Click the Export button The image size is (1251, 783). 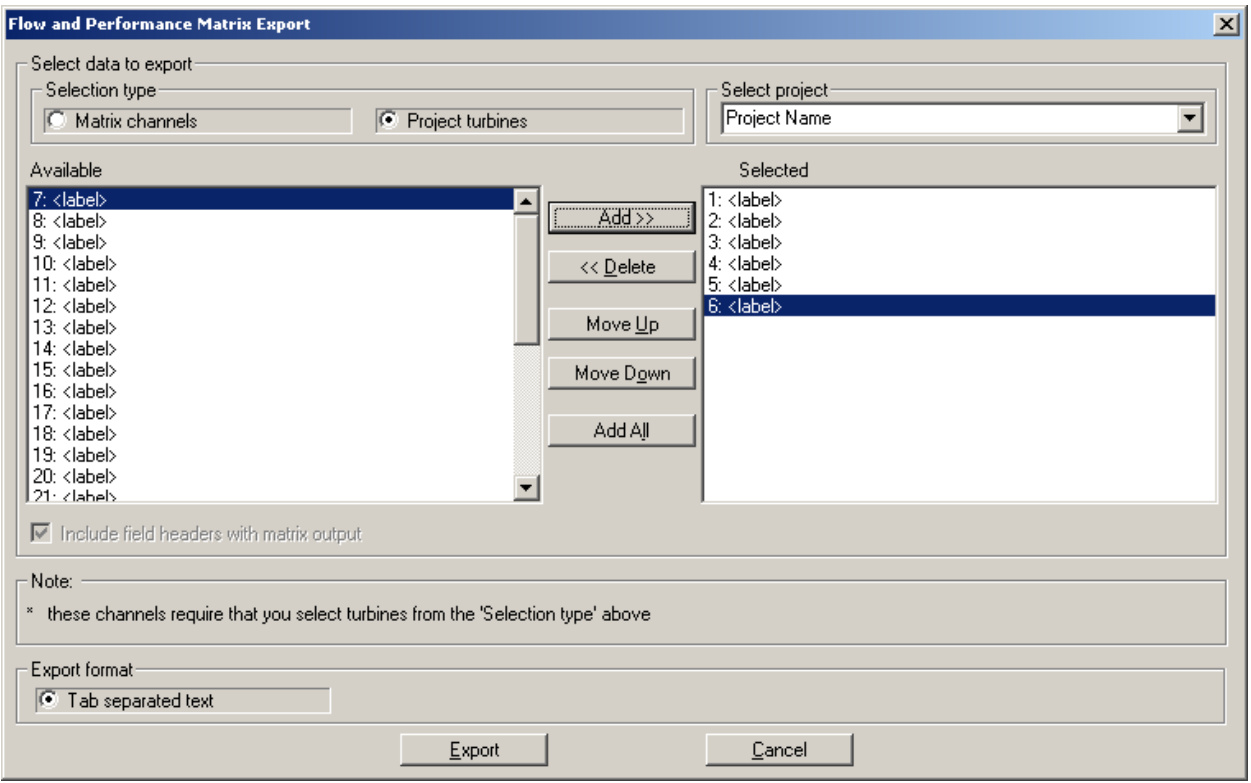click(x=474, y=750)
